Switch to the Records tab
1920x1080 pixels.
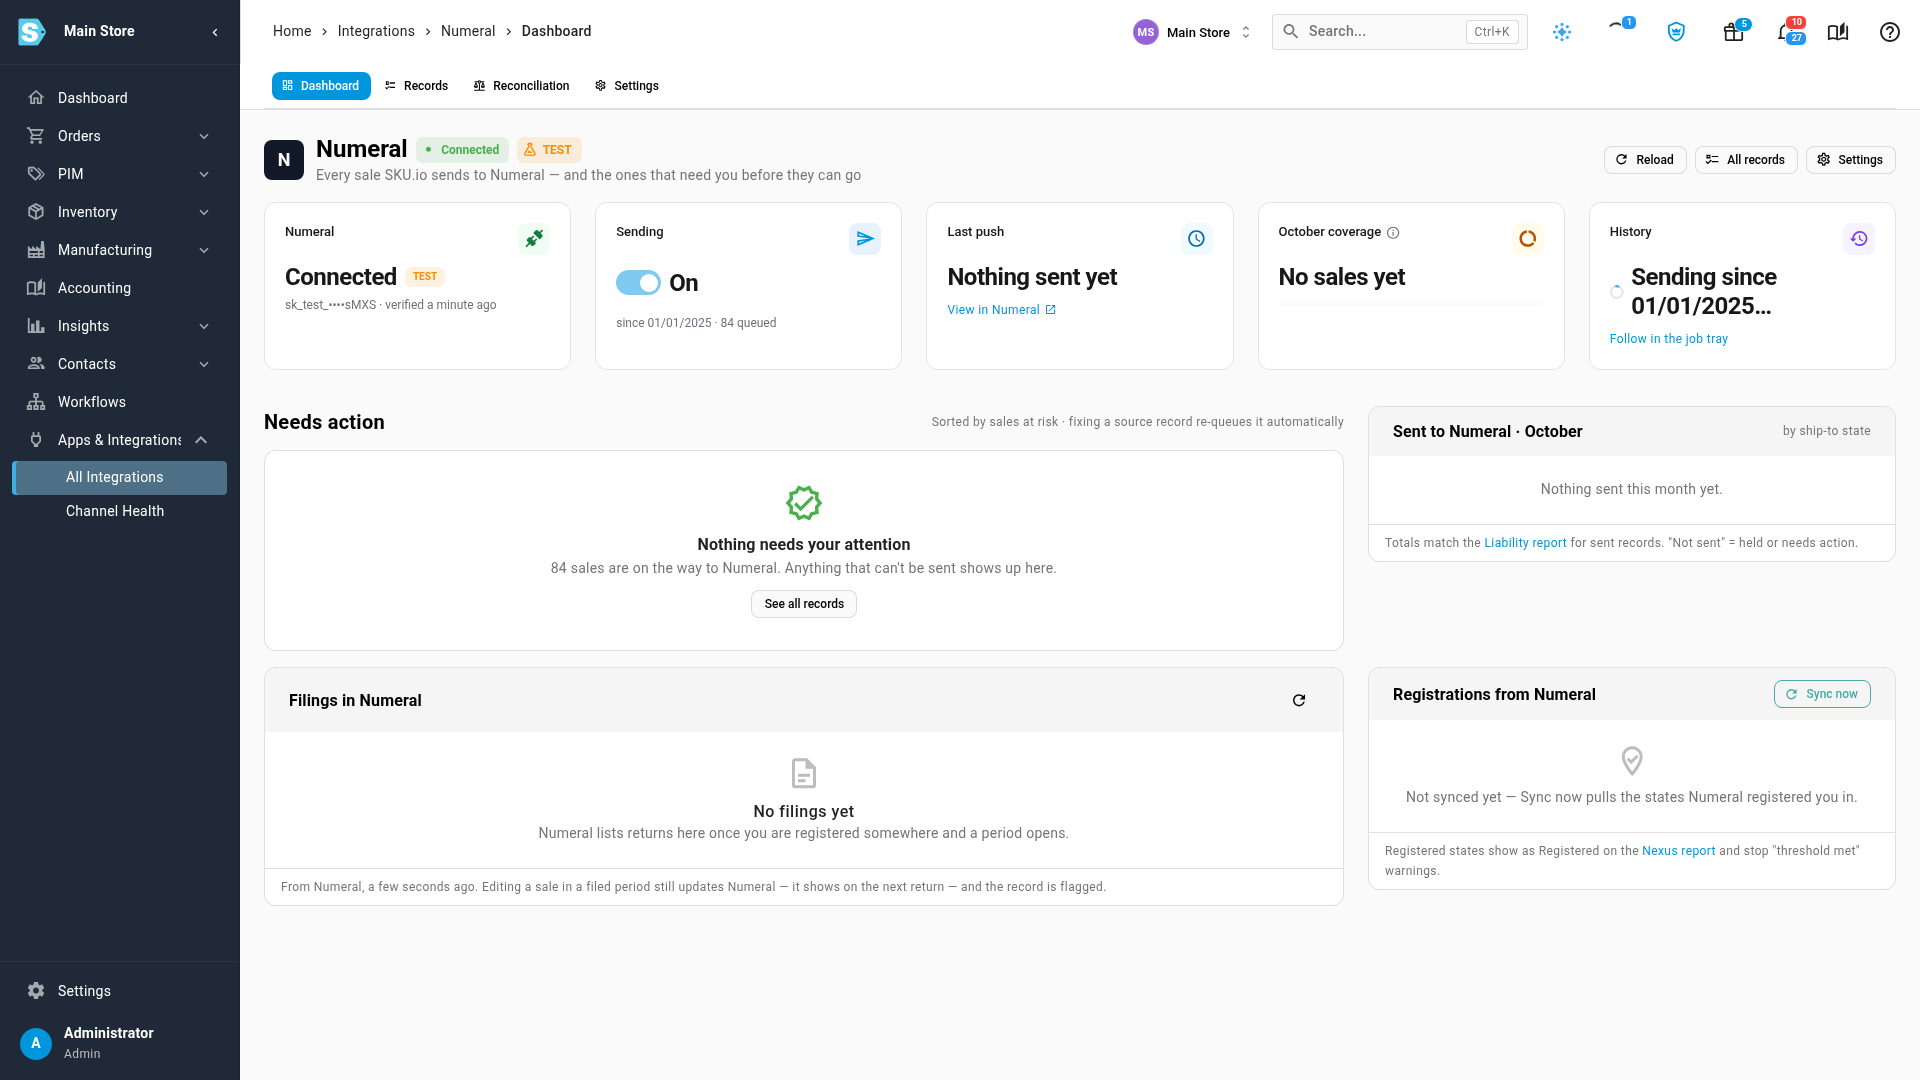click(x=416, y=86)
